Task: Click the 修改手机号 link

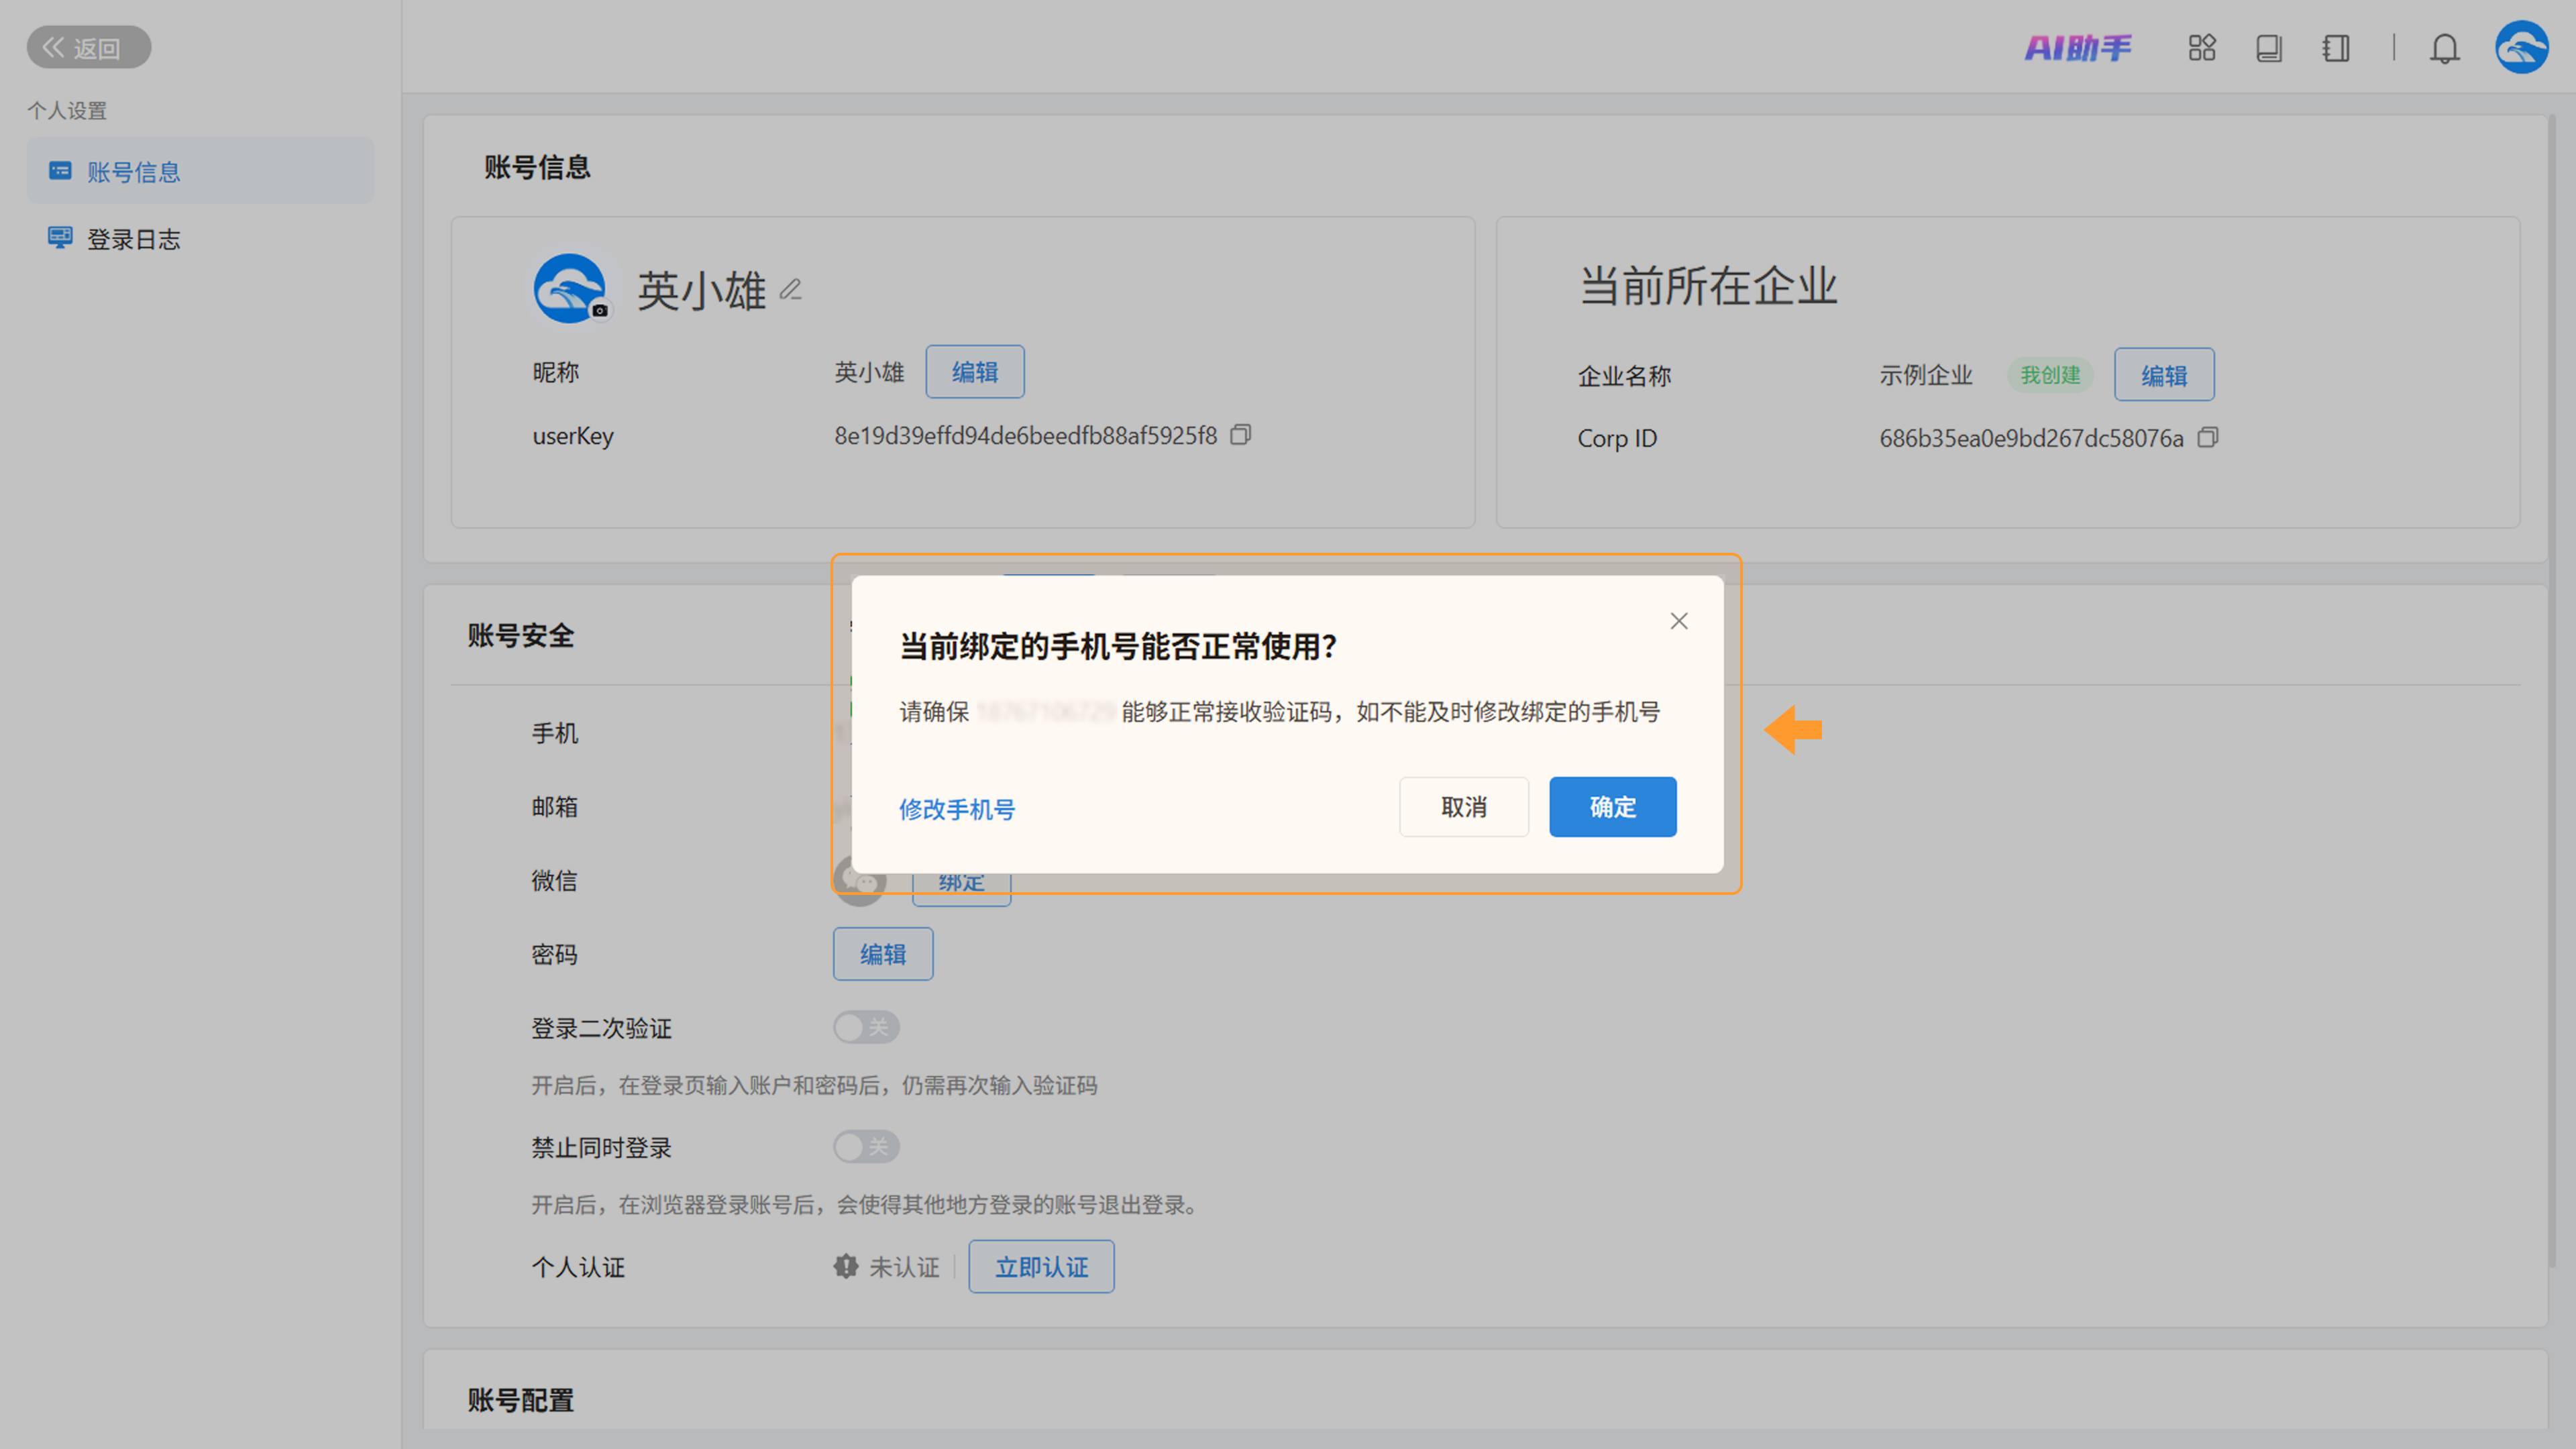Action: click(956, 809)
